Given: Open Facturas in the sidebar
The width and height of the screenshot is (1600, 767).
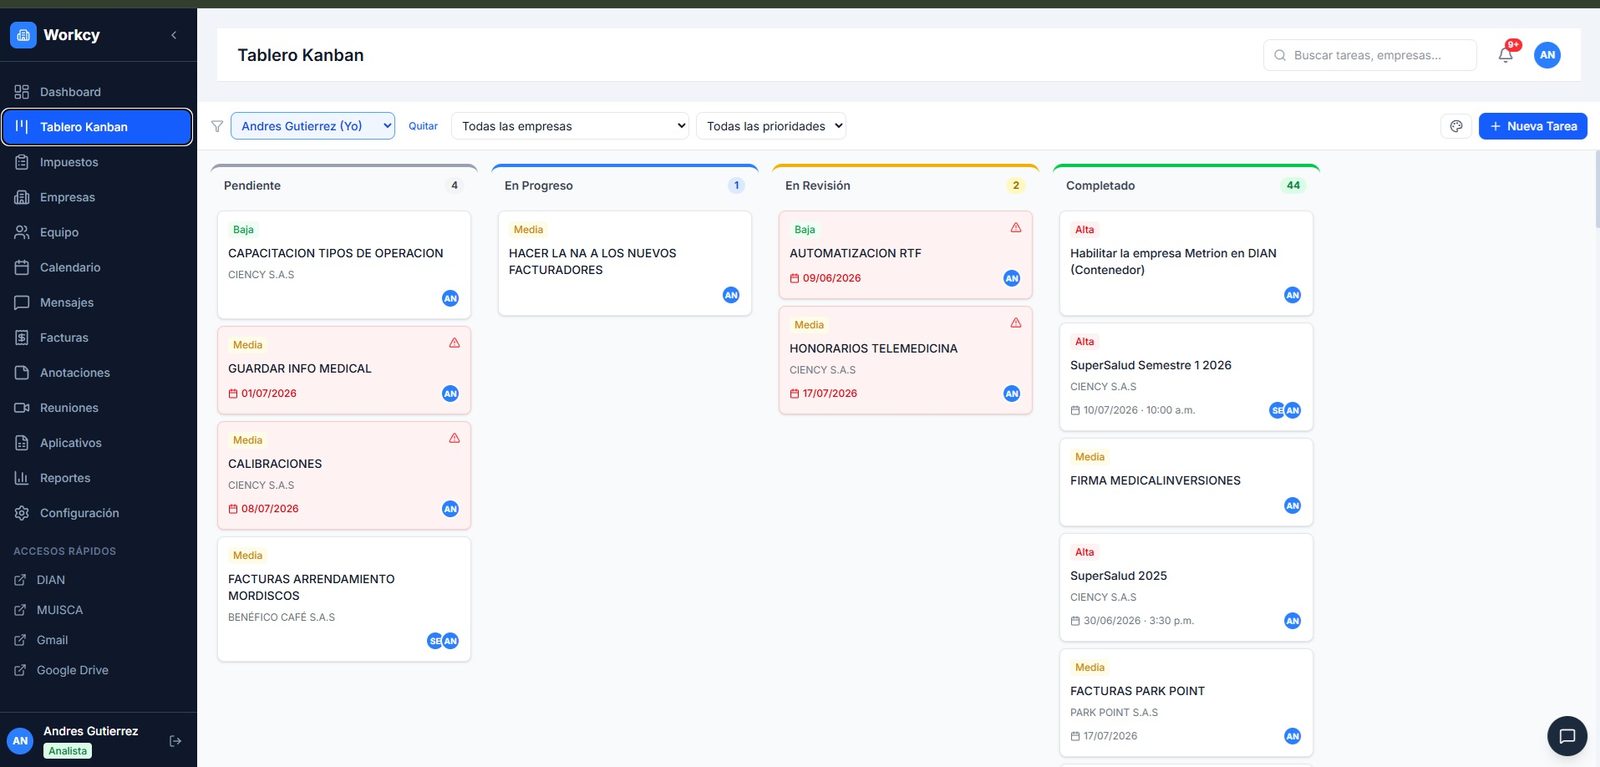Looking at the screenshot, I should [x=97, y=337].
